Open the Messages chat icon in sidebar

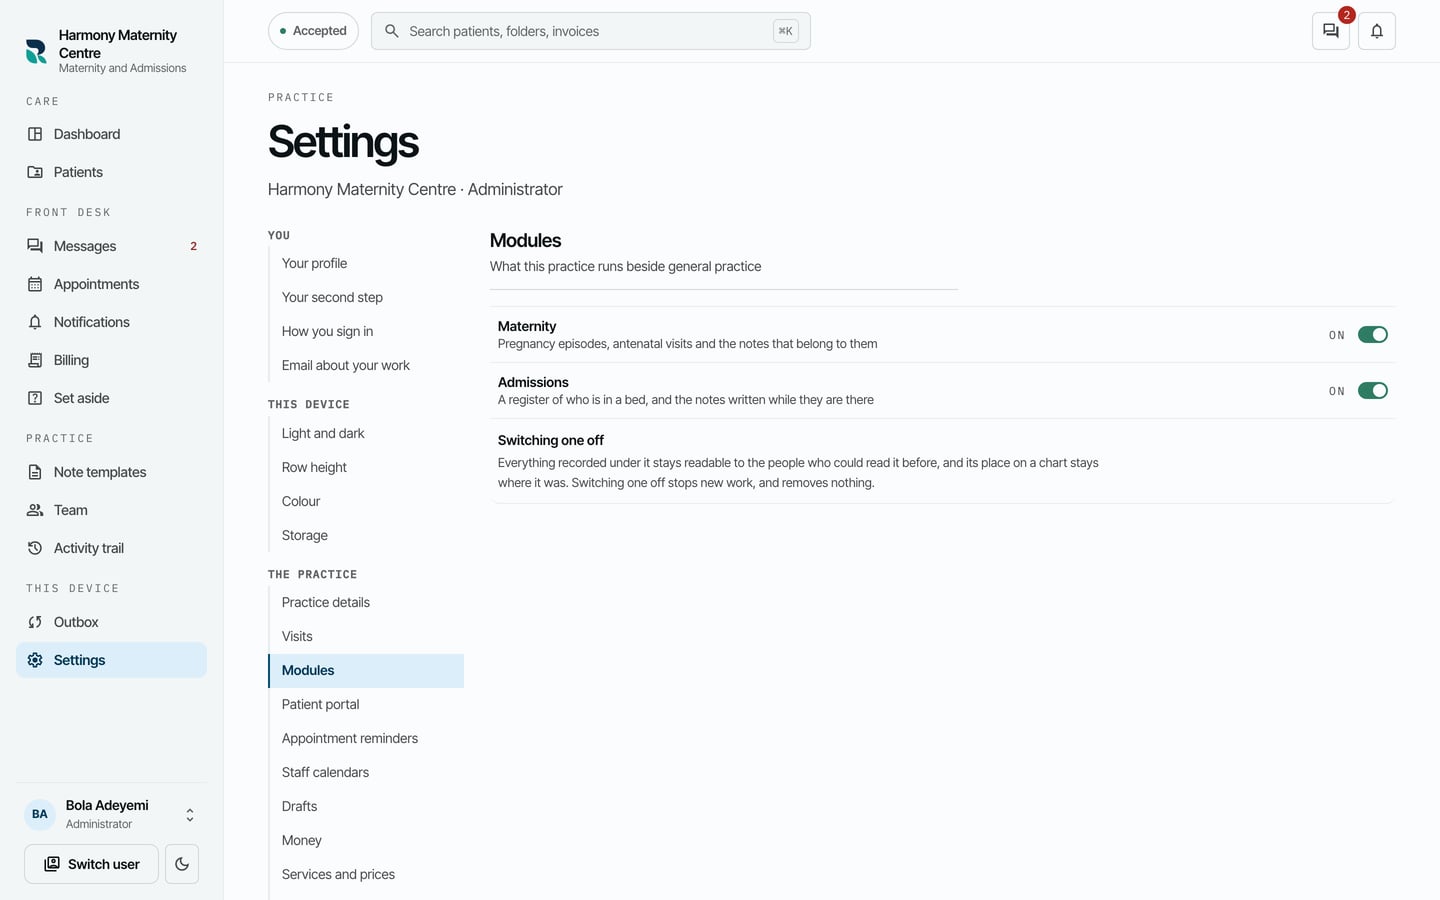(x=35, y=246)
